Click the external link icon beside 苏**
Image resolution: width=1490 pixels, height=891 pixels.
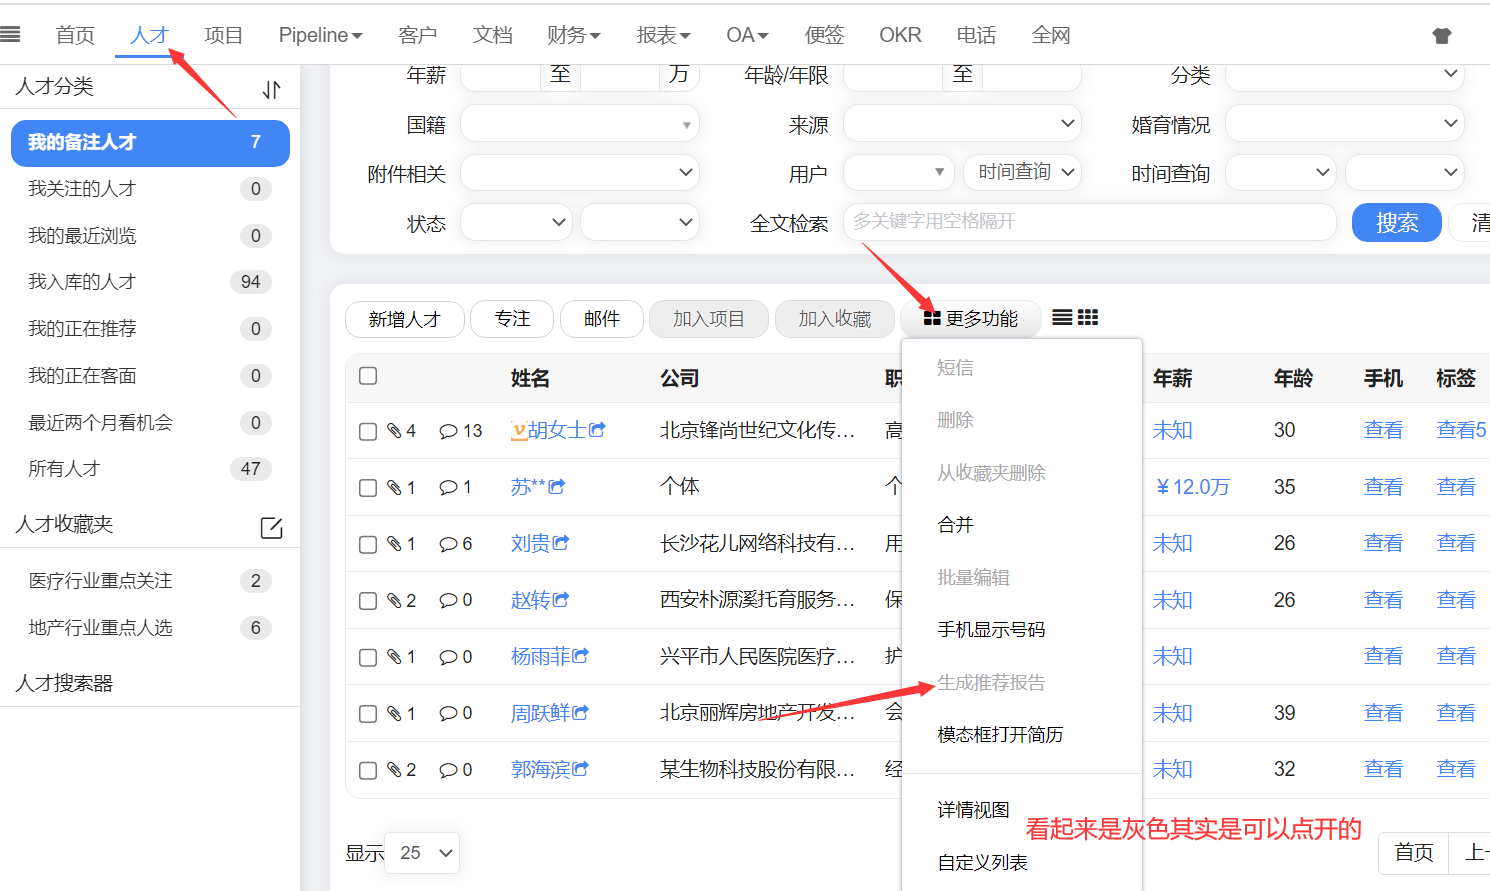557,486
